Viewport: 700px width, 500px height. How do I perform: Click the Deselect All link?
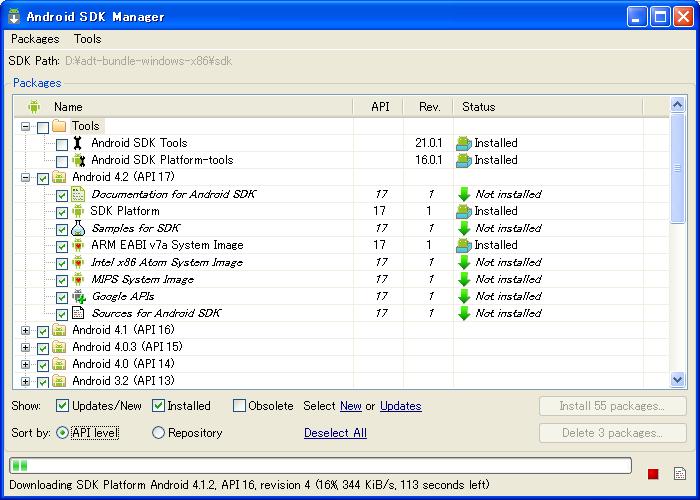coord(335,433)
